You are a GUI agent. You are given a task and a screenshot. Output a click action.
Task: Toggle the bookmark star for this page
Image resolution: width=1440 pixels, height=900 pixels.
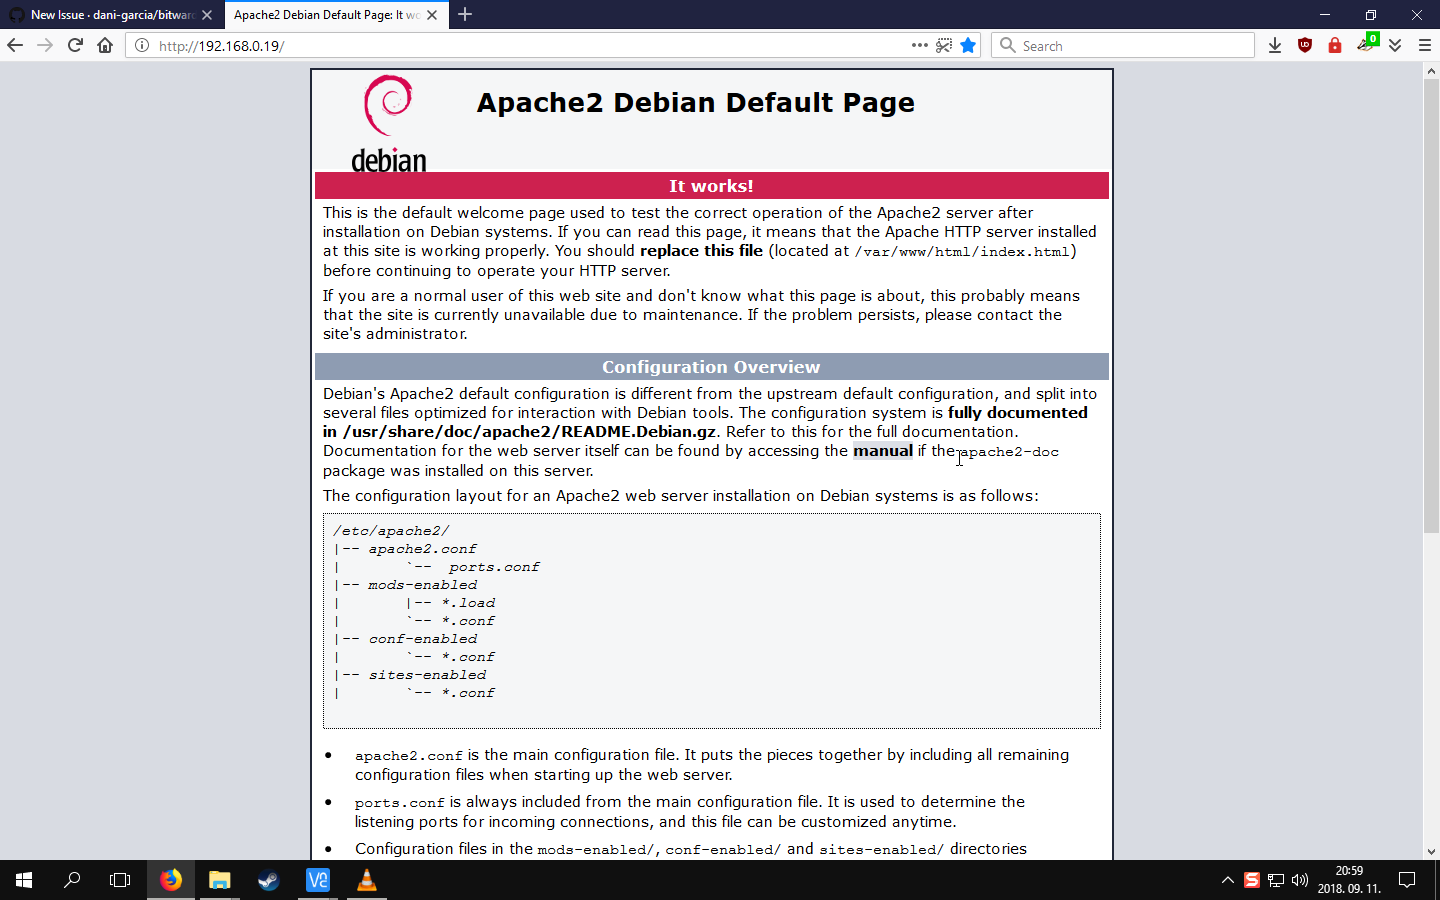pyautogui.click(x=968, y=45)
